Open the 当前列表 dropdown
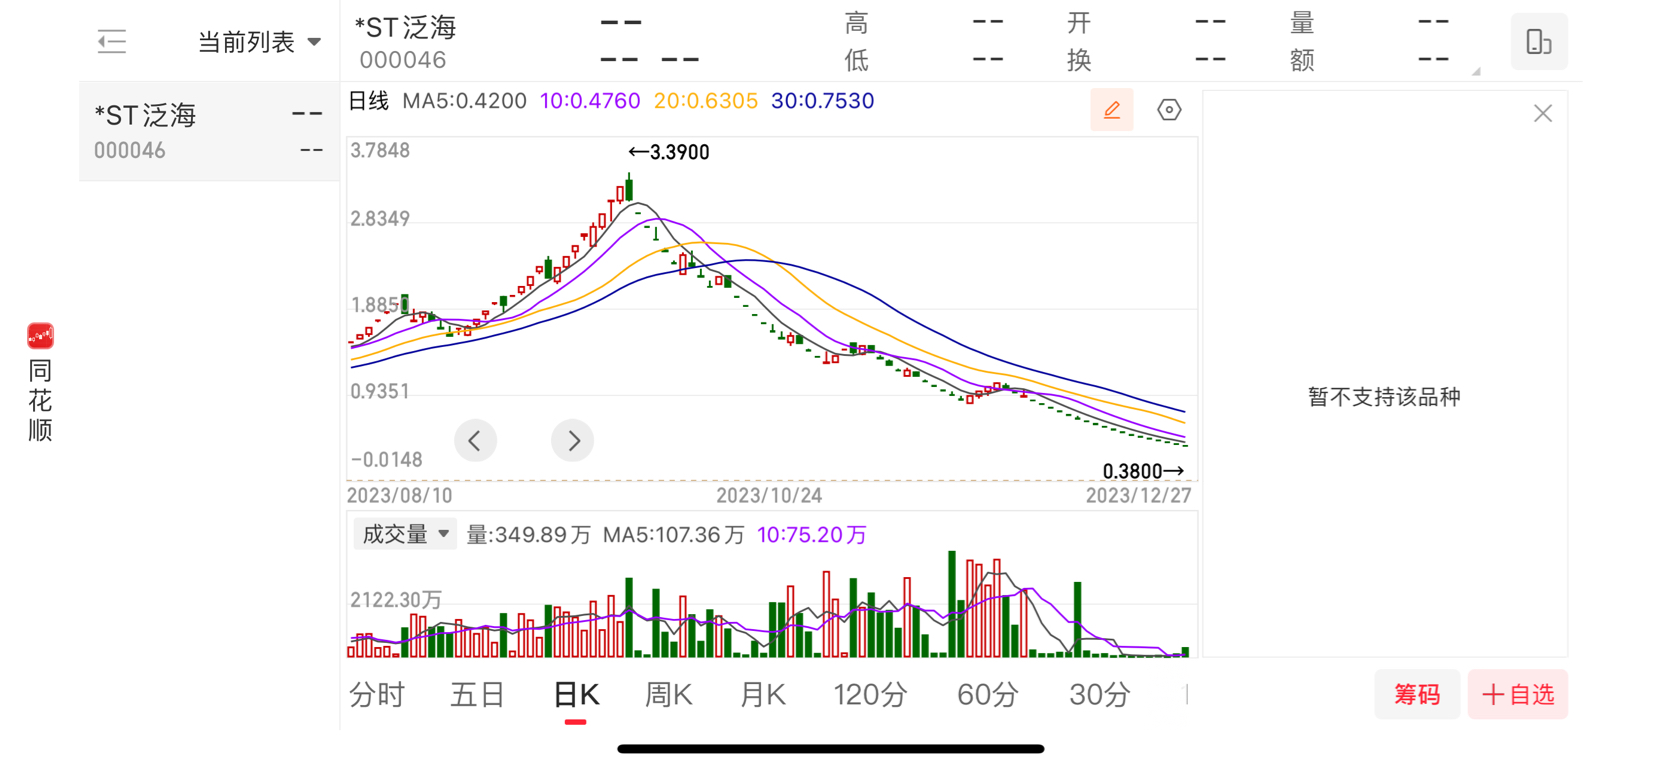This screenshot has height=768, width=1662. (x=259, y=42)
